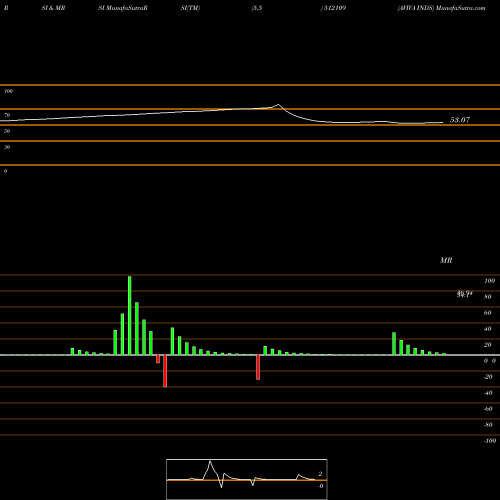Click the 40 label on MR axis
The width and height of the screenshot is (500, 500).
click(x=488, y=329)
